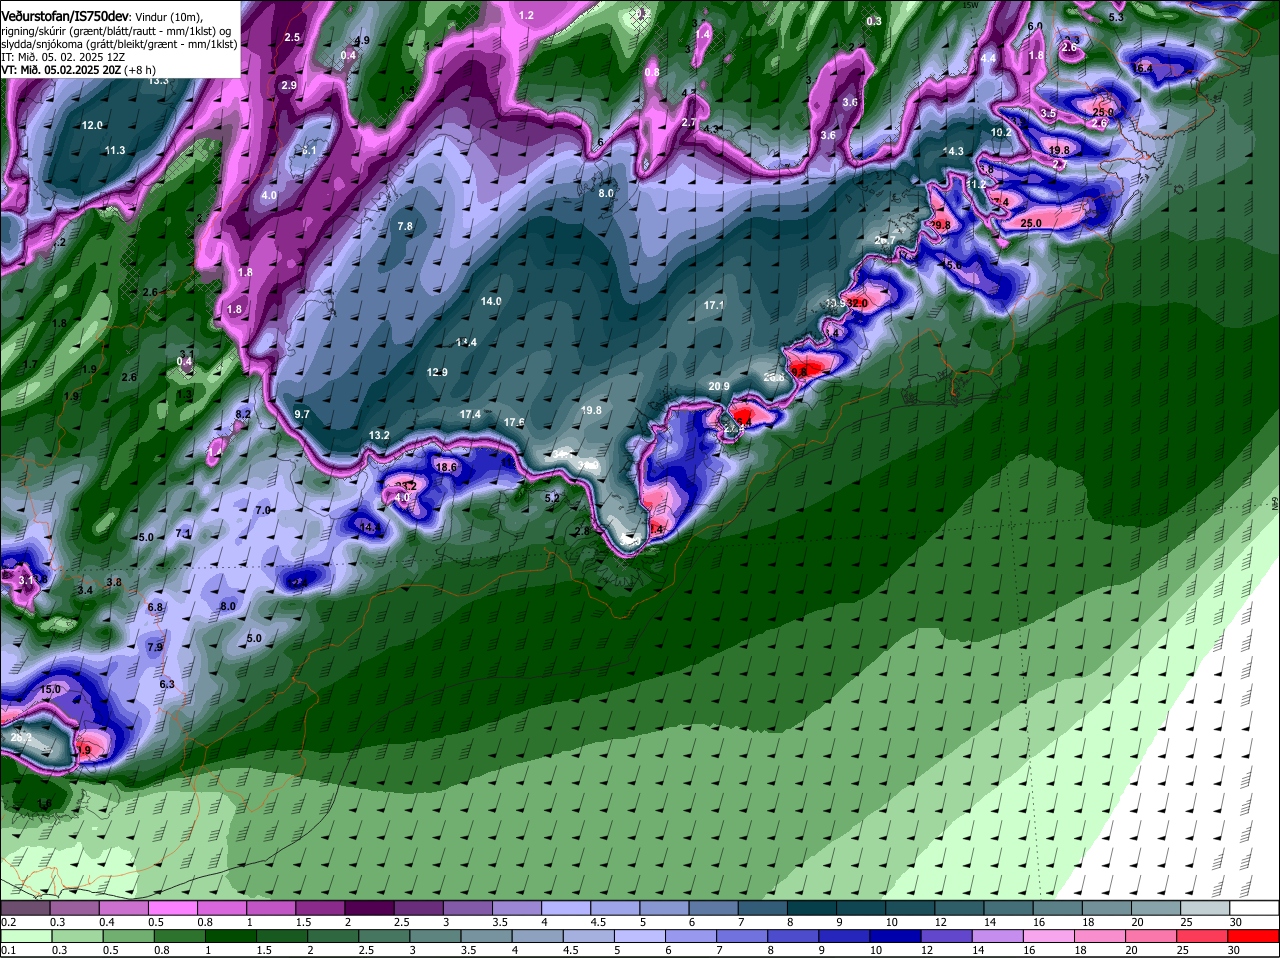
Task: Click the 30 swatch in the snow legend
Action: coord(1256,908)
